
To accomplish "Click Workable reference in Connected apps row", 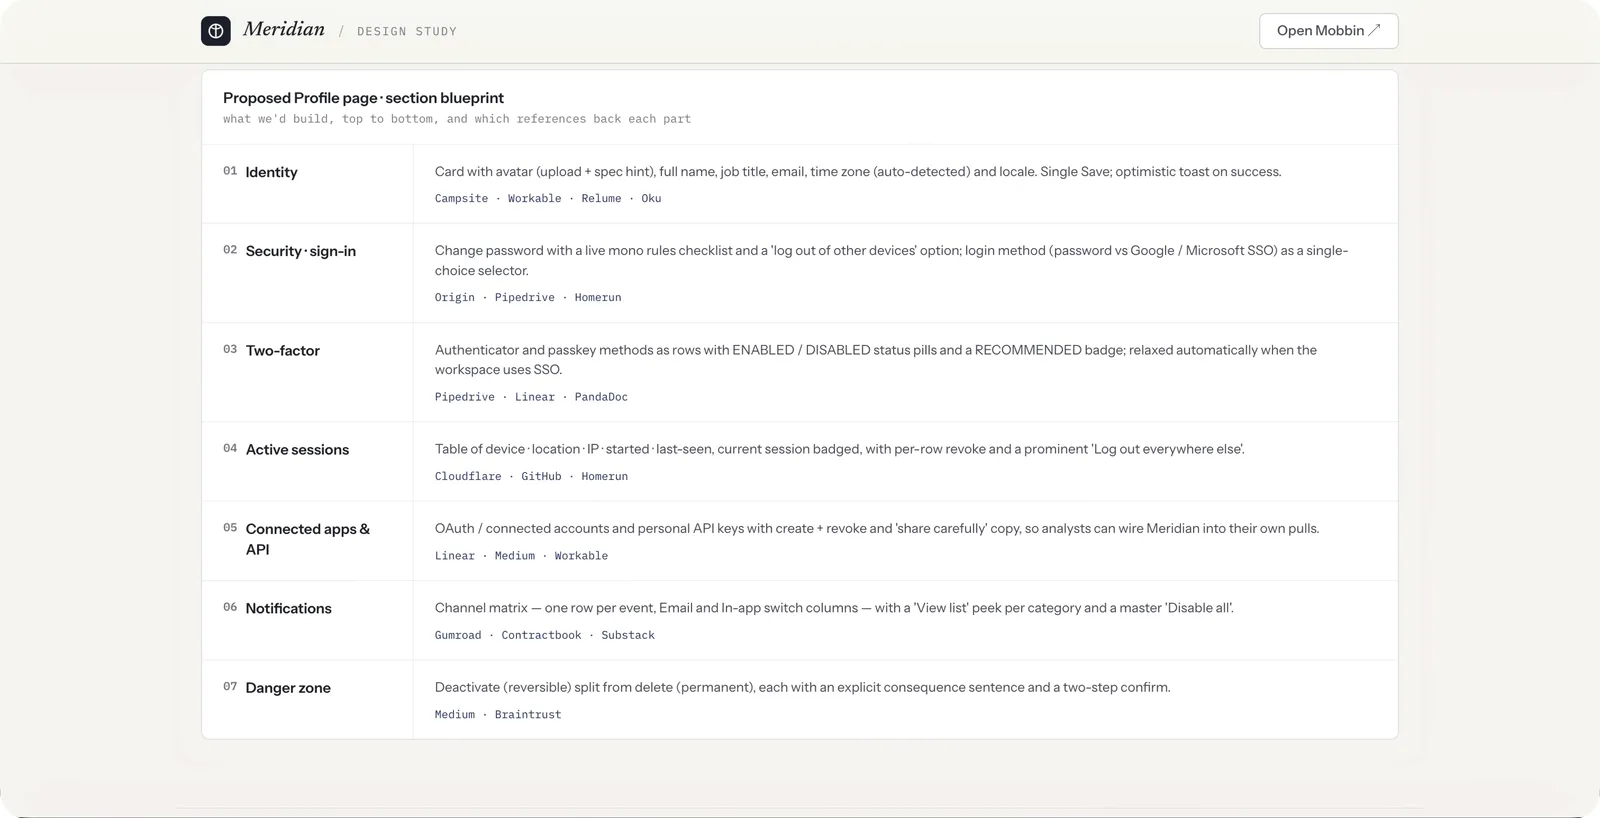I will 581,556.
